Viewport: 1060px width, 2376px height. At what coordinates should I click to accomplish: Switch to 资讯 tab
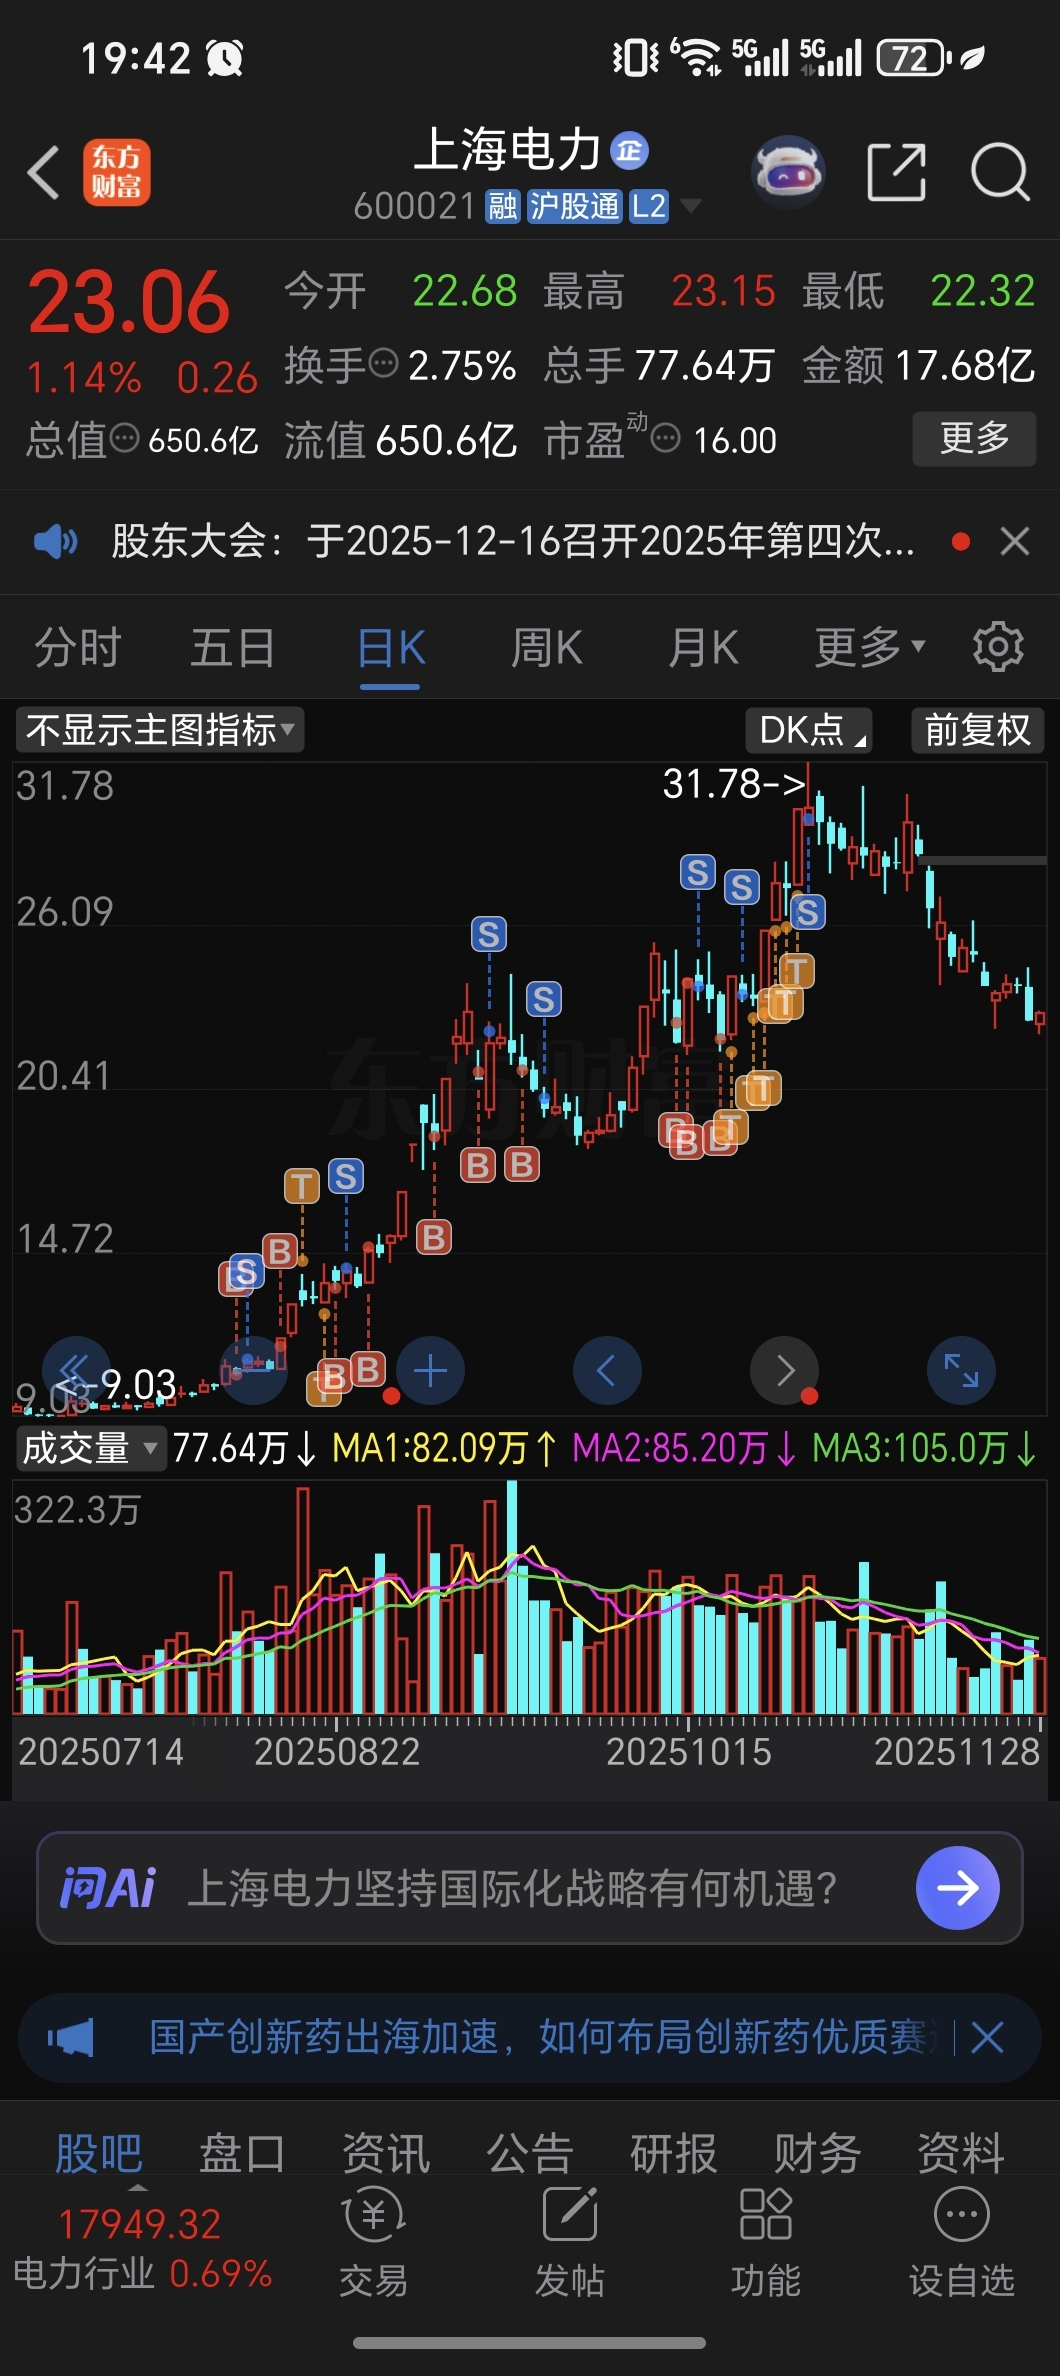tap(386, 2152)
